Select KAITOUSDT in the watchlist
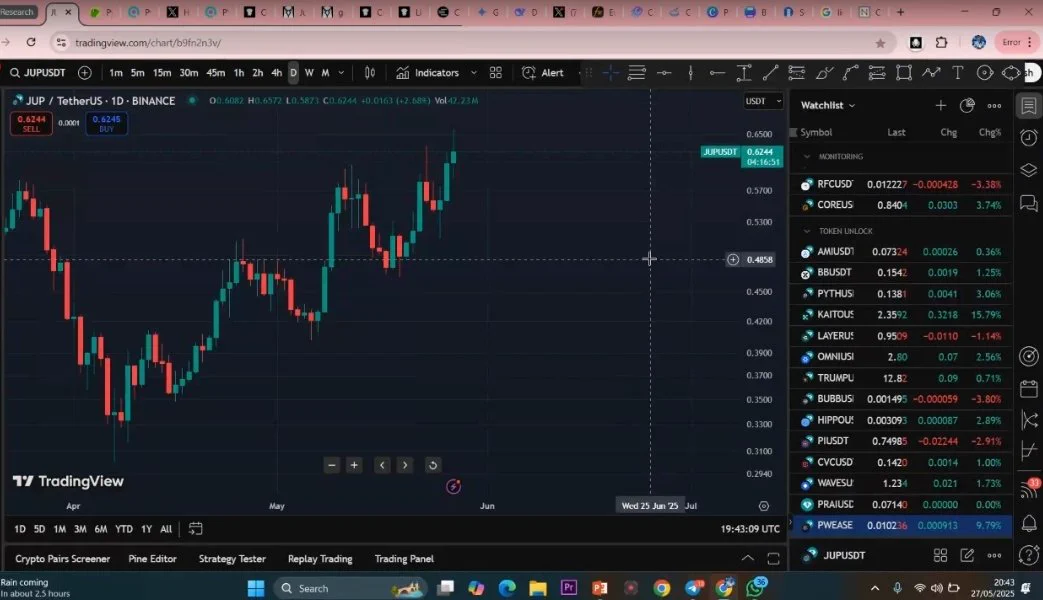 click(901, 315)
